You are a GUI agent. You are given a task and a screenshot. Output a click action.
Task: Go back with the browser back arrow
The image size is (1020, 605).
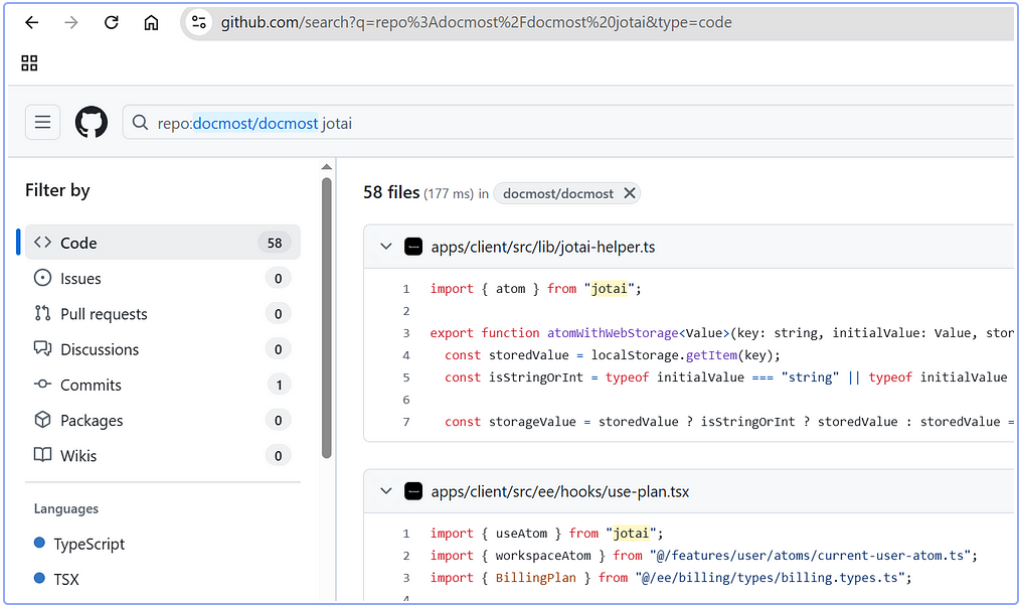(31, 23)
